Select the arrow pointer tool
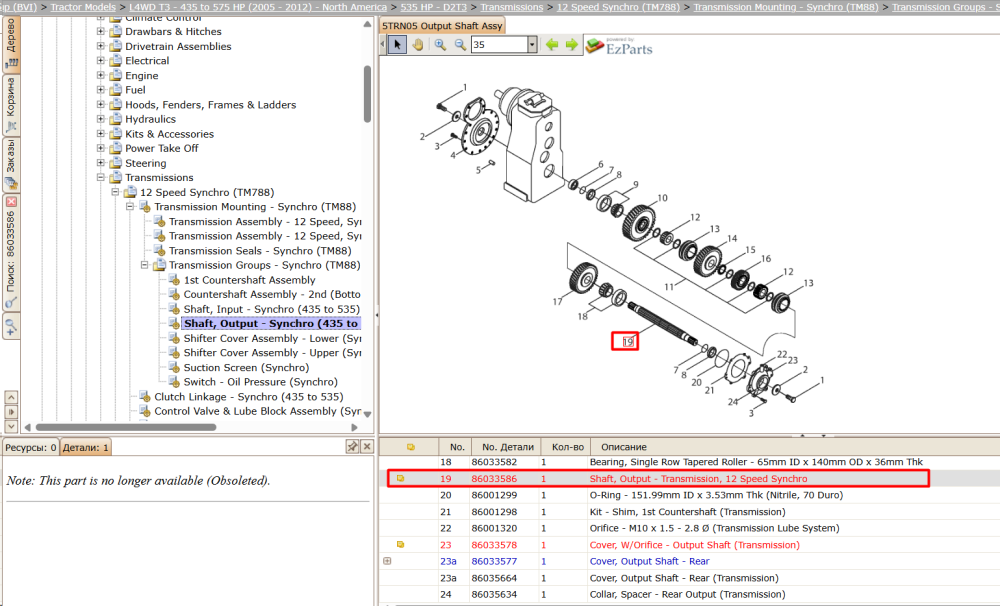Screen dimensions: 1000x606 pyautogui.click(x=397, y=45)
